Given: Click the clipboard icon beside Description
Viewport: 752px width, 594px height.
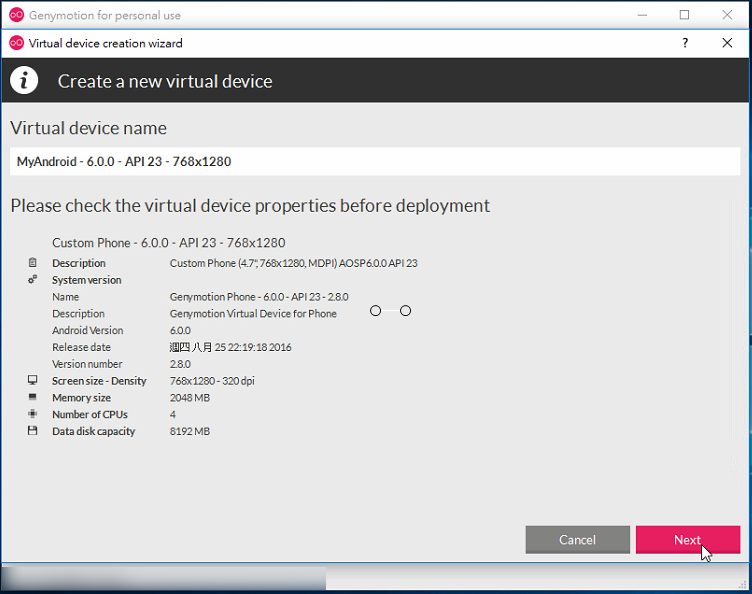Looking at the screenshot, I should 32,262.
